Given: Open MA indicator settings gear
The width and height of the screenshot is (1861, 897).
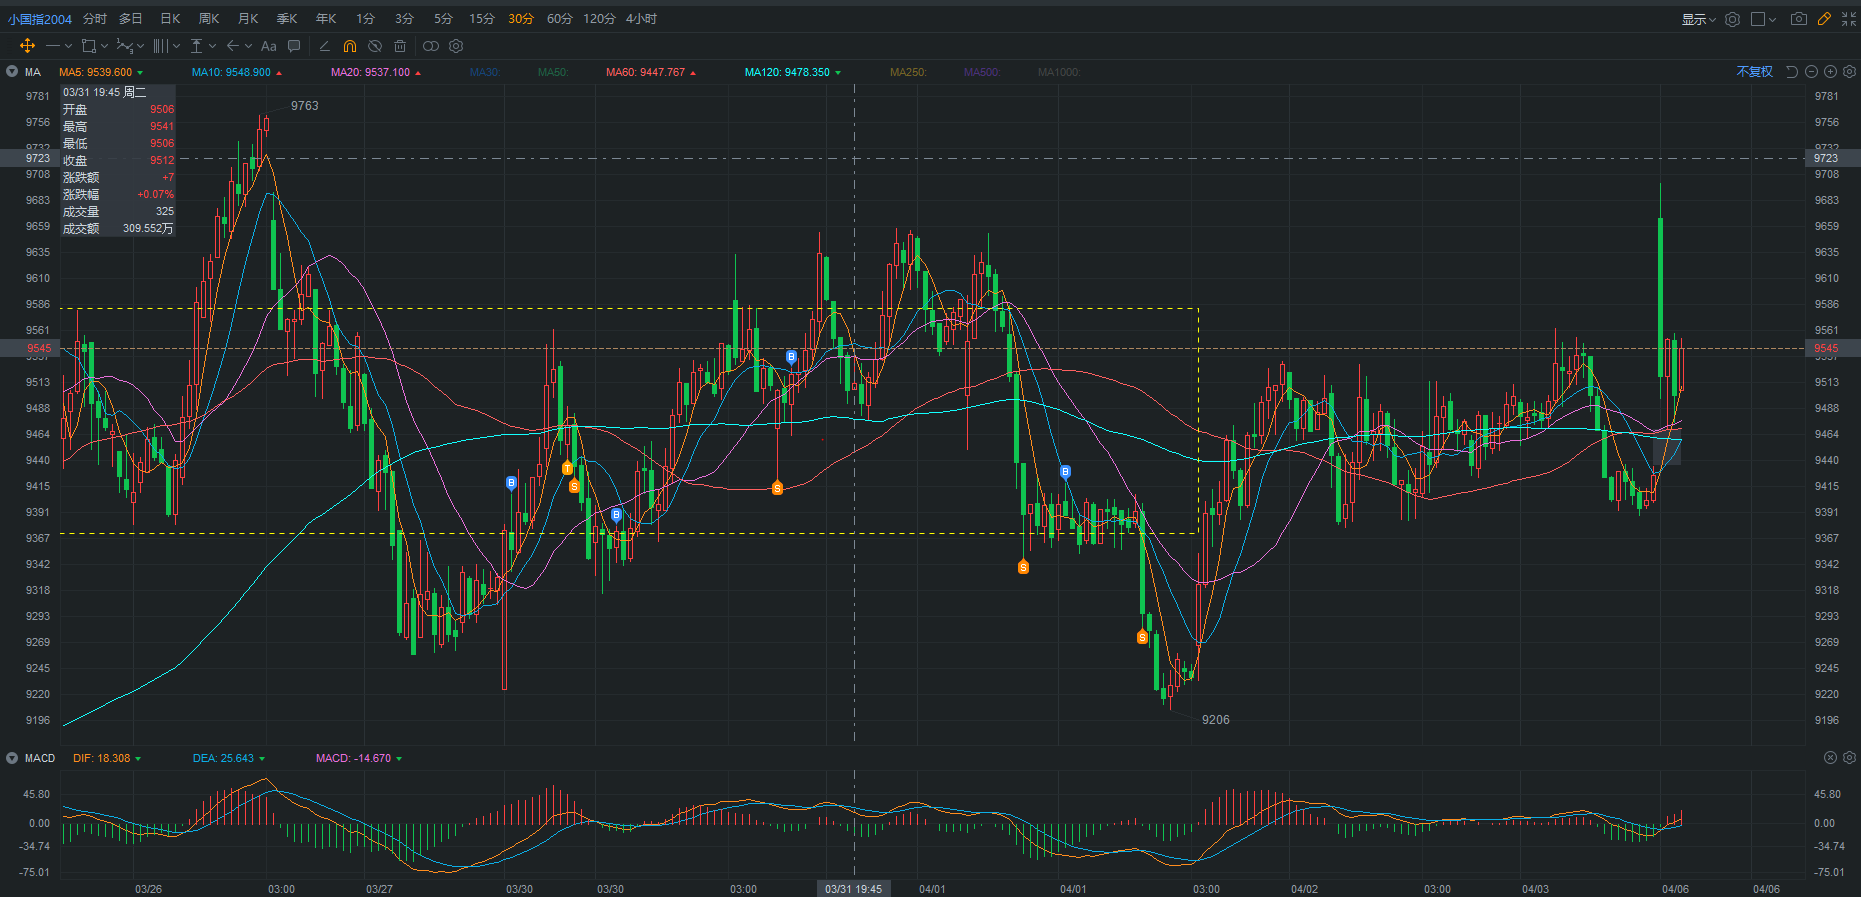Looking at the screenshot, I should coord(1849,72).
